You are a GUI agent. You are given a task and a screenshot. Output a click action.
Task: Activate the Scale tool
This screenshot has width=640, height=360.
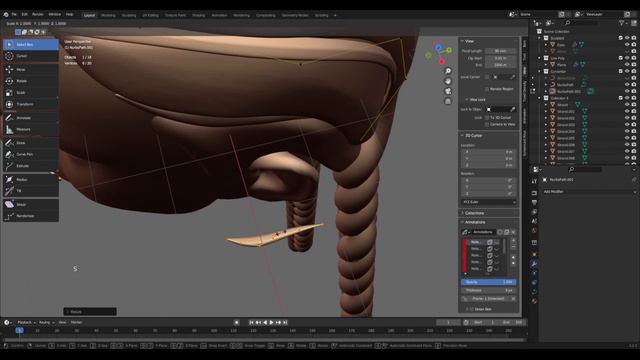pyautogui.click(x=31, y=93)
